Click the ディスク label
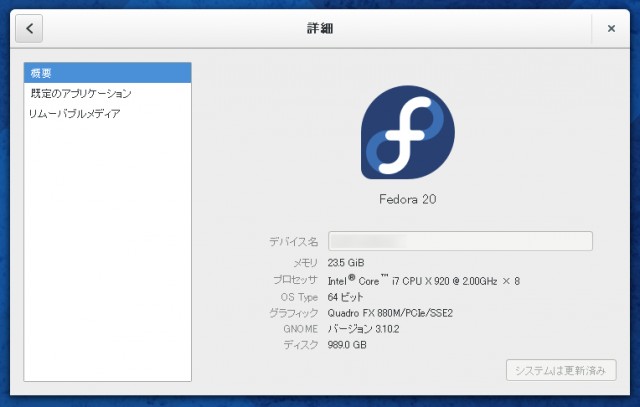Image resolution: width=640 pixels, height=407 pixels. pos(301,345)
